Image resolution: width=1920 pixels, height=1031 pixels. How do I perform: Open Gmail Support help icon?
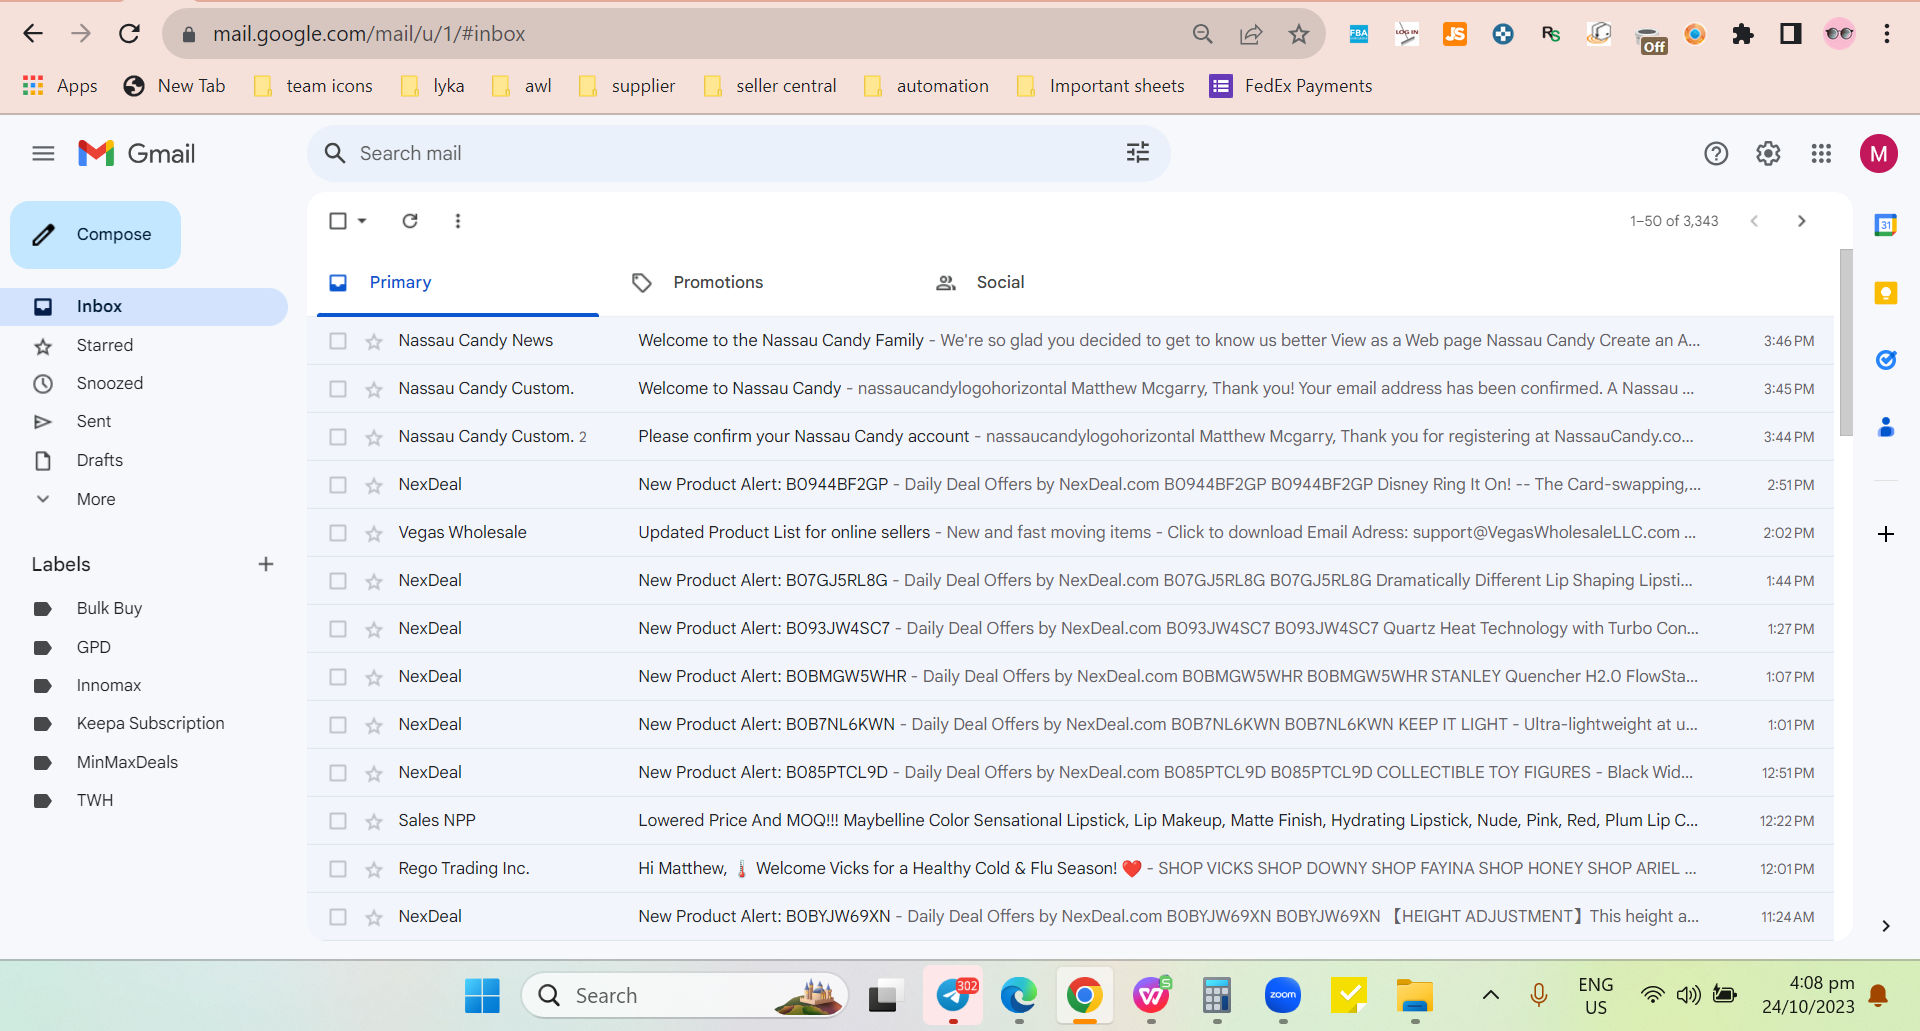(x=1716, y=153)
